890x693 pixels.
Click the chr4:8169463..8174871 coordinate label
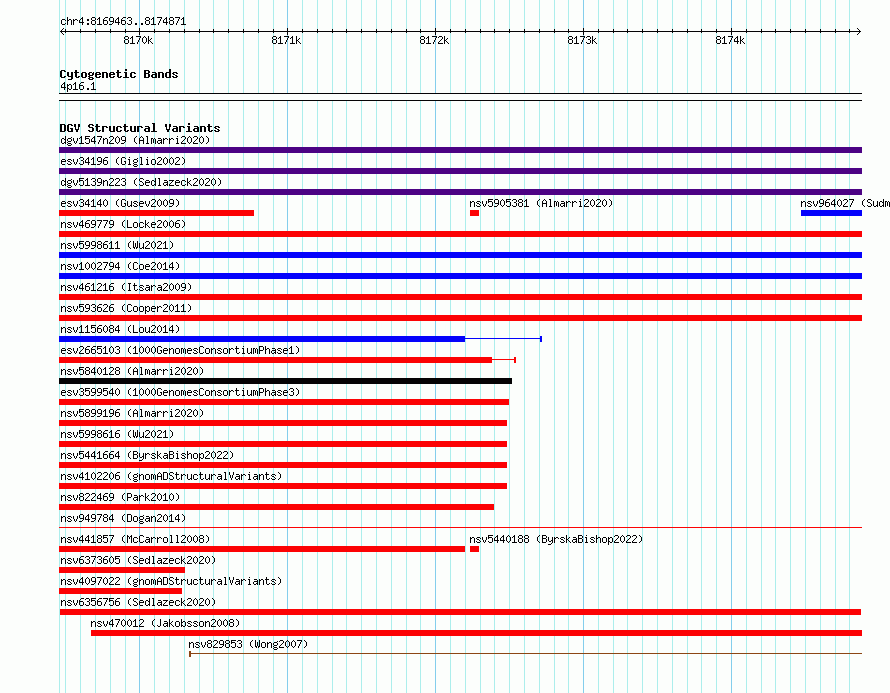(x=123, y=22)
